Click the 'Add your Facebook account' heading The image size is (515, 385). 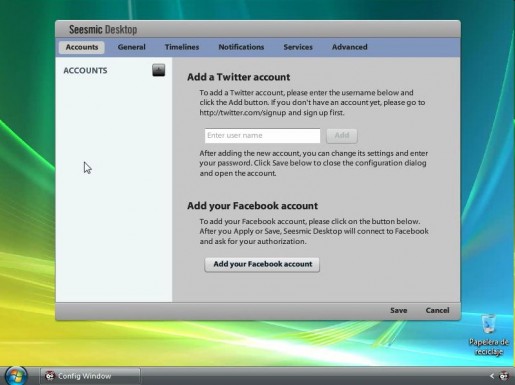tap(252, 206)
